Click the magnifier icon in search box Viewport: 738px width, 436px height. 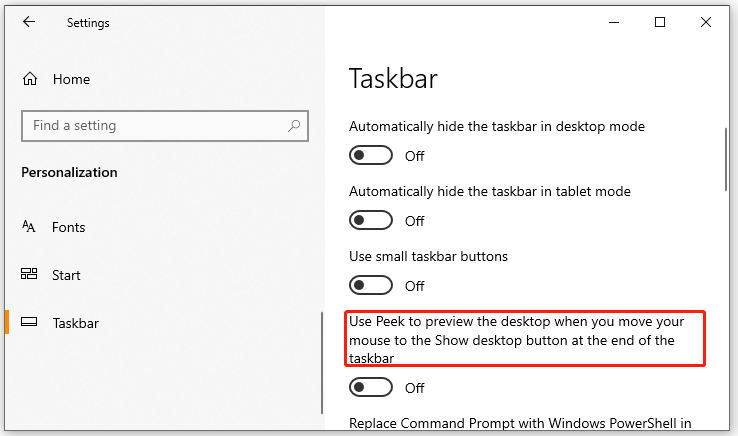(x=294, y=126)
